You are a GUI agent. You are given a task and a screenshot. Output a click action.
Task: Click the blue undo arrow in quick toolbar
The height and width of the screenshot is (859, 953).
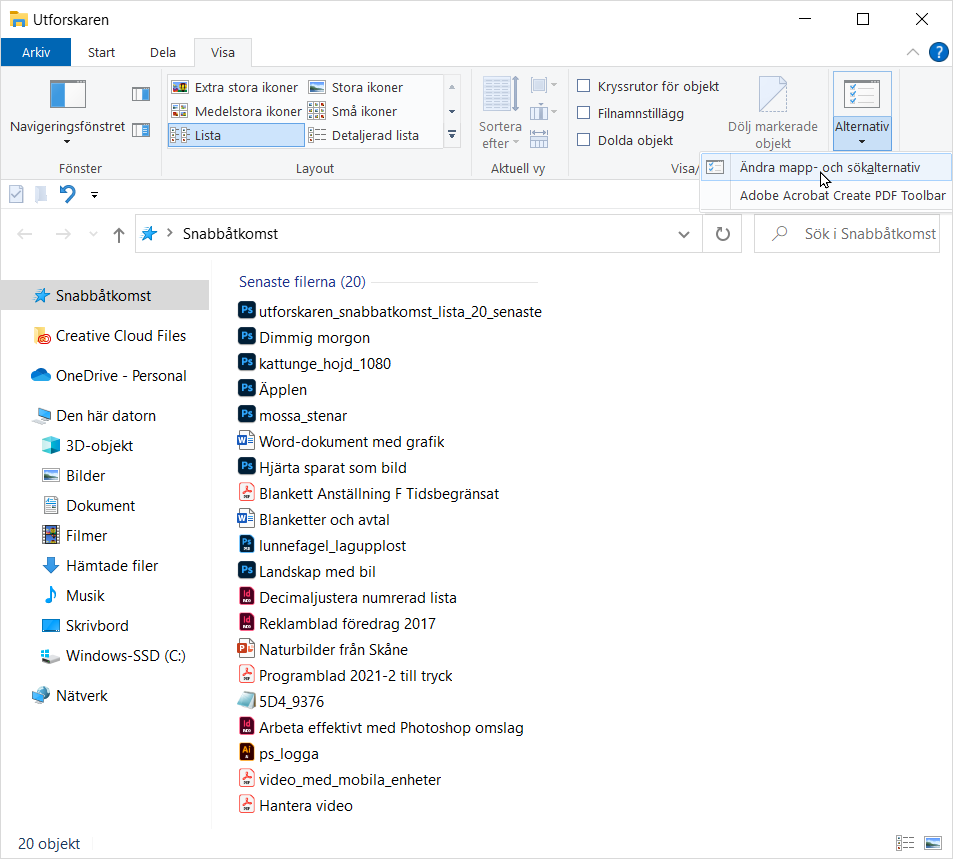pyautogui.click(x=67, y=194)
